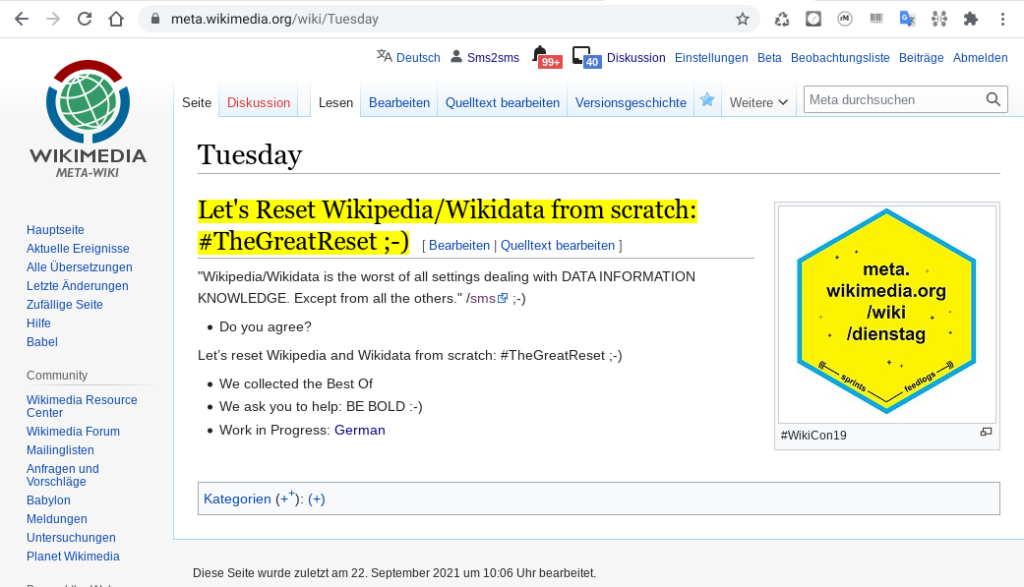The image size is (1024, 587).
Task: Toggle the watch star next to Weitere
Action: point(708,100)
